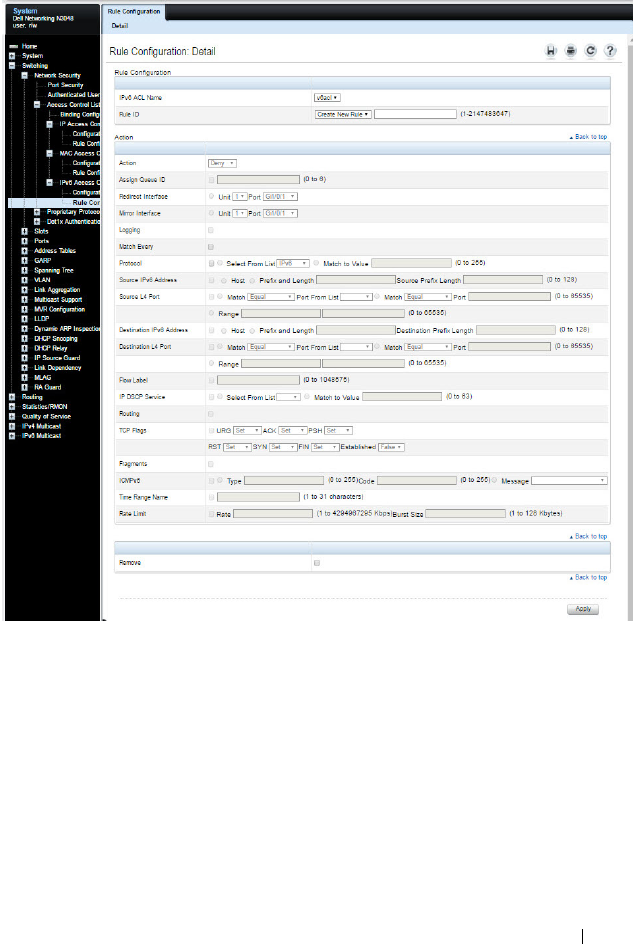Screen dimensions: 641x944
Task: Expand the VLAN tree node
Action: (25, 280)
